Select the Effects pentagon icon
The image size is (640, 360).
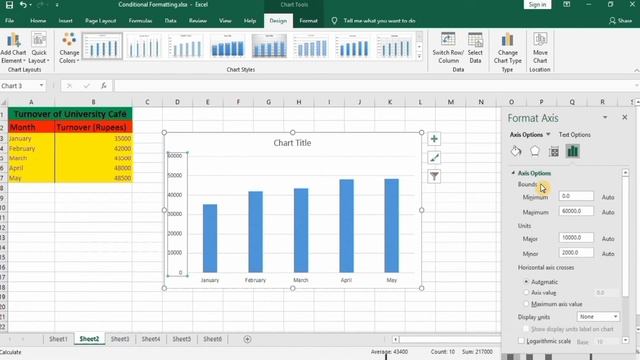tap(535, 151)
